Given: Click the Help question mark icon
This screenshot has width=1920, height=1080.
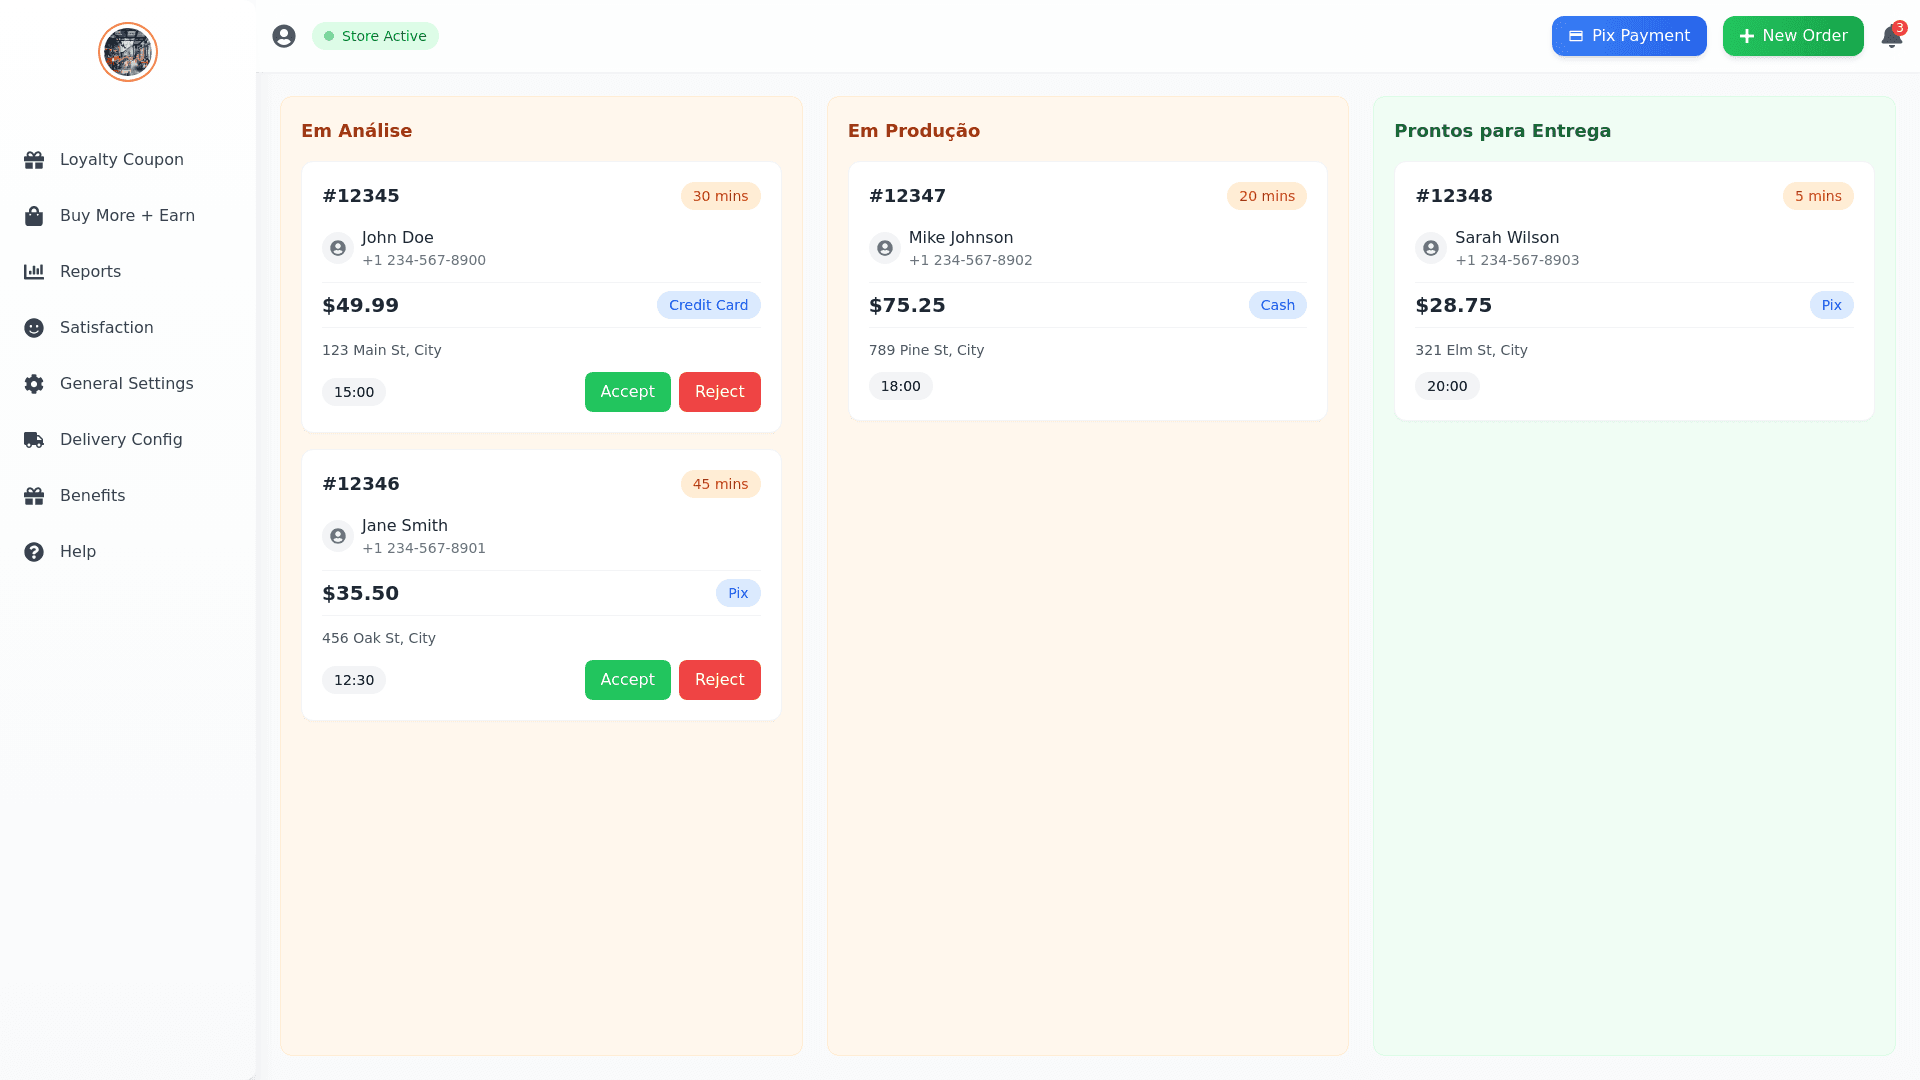Looking at the screenshot, I should pyautogui.click(x=34, y=552).
